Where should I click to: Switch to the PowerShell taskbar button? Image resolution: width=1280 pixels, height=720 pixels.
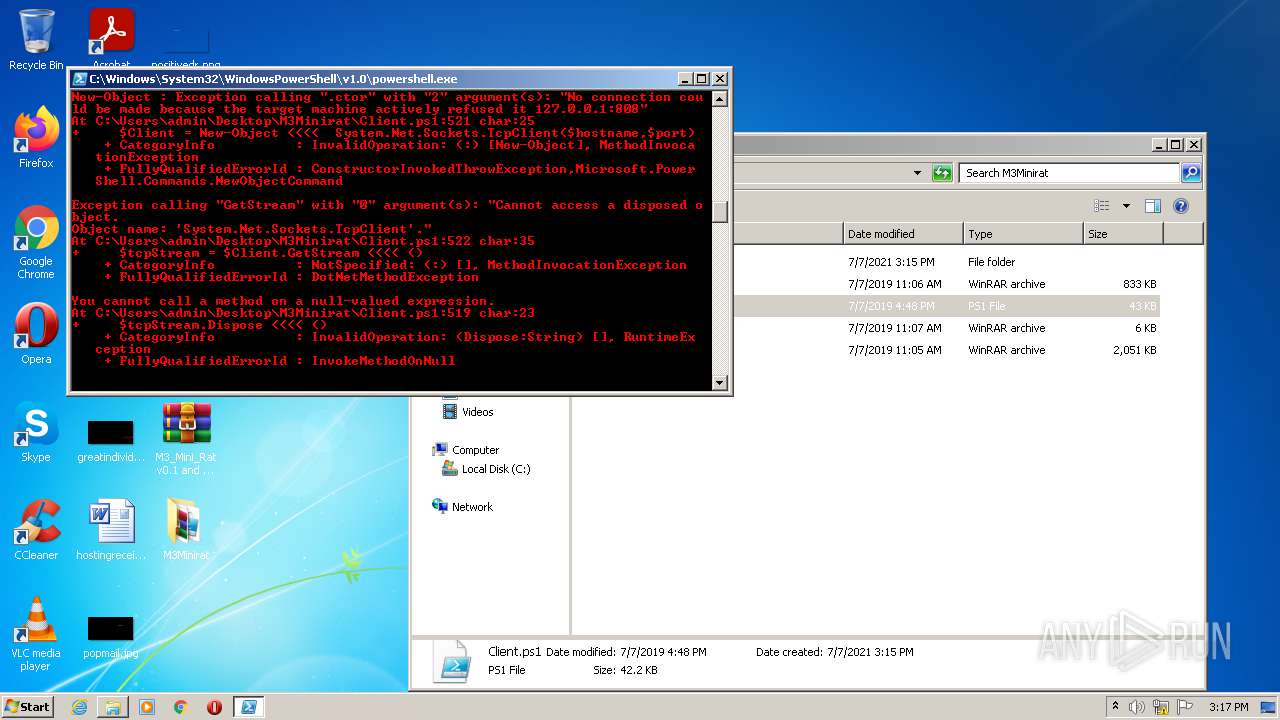point(249,707)
